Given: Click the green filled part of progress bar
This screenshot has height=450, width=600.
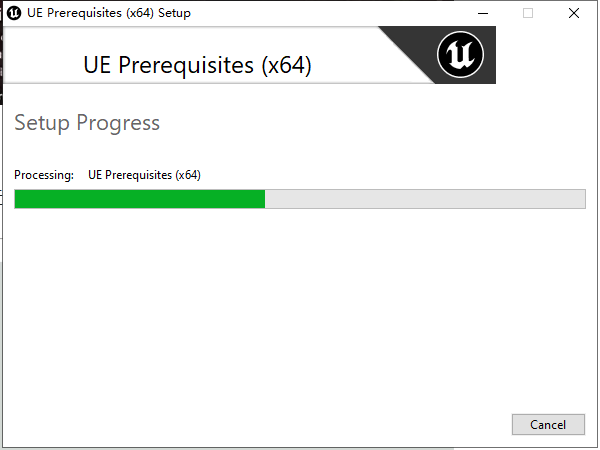Looking at the screenshot, I should coord(140,199).
